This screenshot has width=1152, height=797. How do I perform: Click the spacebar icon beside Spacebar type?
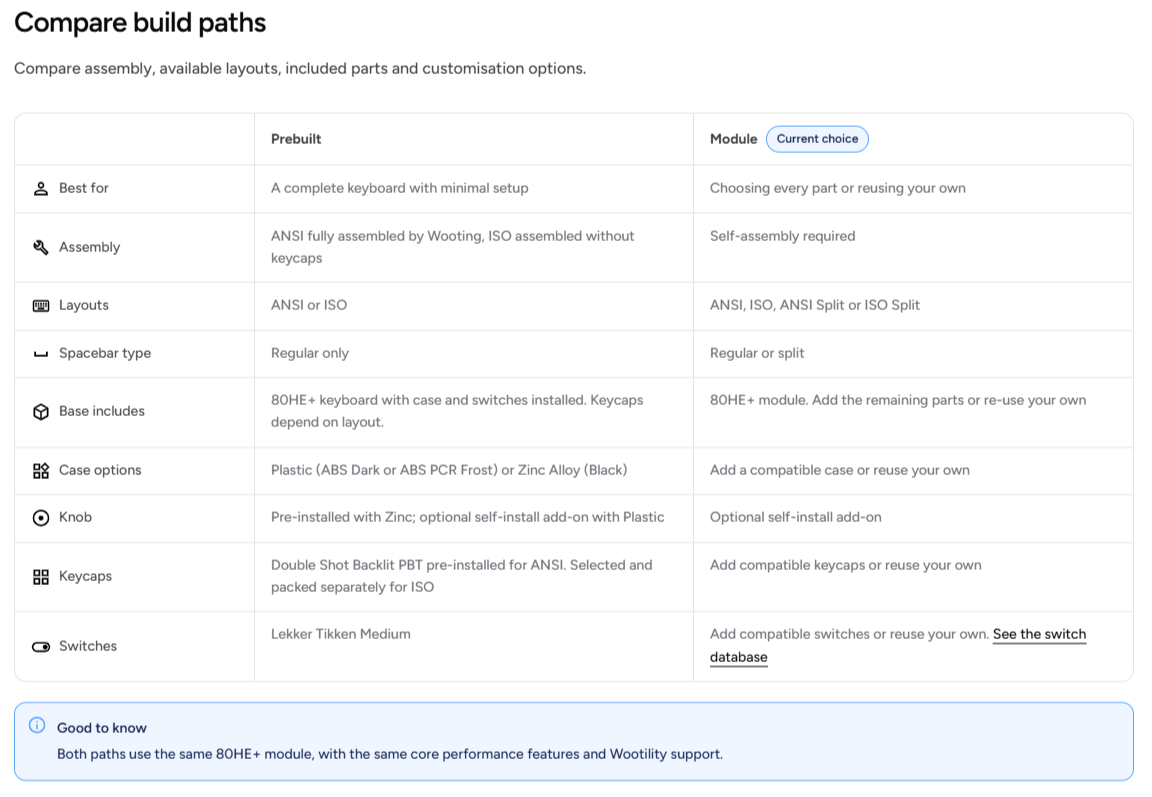pos(41,354)
